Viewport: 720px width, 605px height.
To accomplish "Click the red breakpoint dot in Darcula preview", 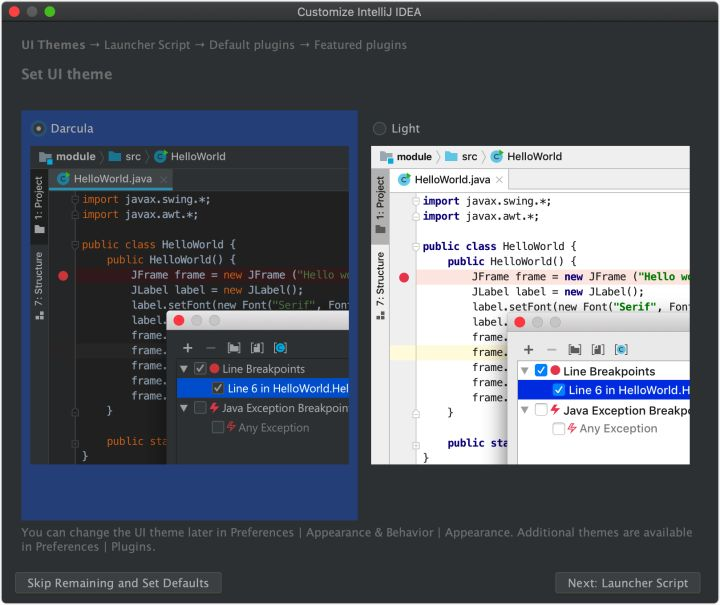I will point(63,275).
